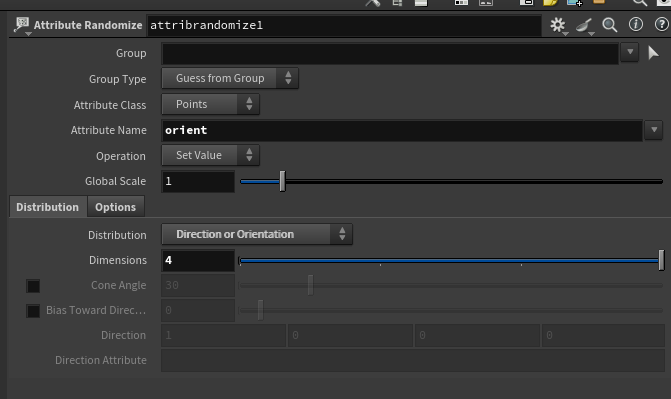The width and height of the screenshot is (671, 399).
Task: Switch to the Options tab
Action: (x=116, y=207)
